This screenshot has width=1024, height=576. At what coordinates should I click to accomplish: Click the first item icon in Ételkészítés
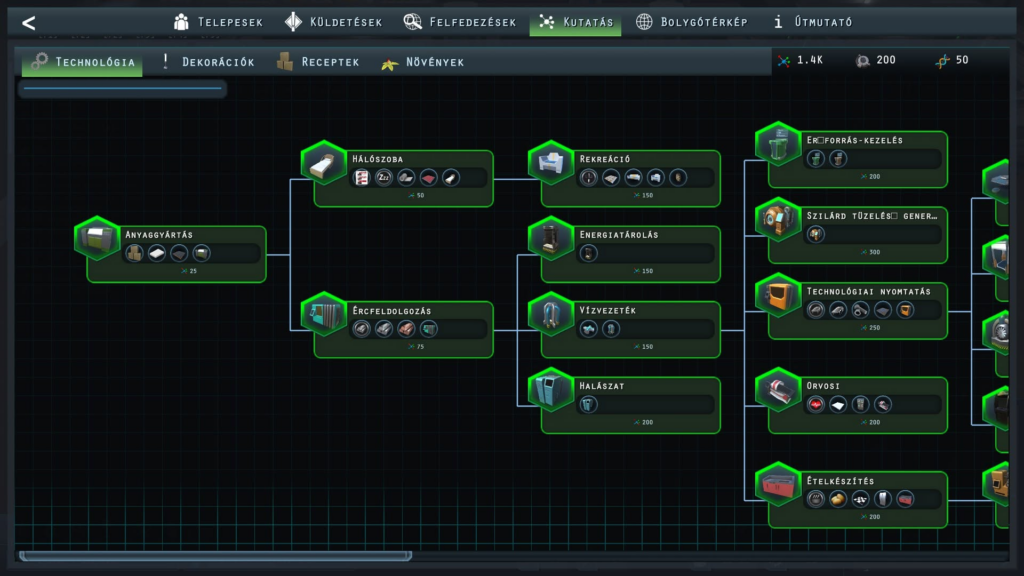(816, 500)
